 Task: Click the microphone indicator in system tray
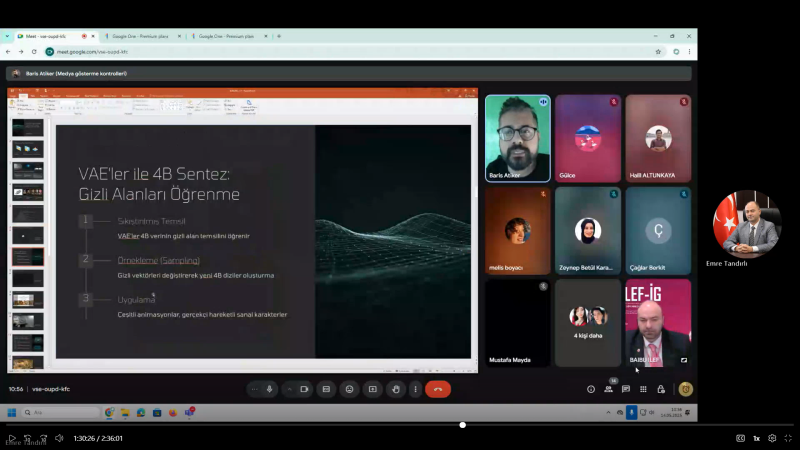pyautogui.click(x=631, y=412)
